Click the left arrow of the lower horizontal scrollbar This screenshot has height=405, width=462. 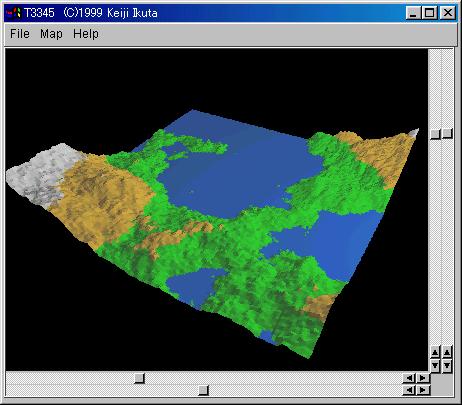point(409,390)
